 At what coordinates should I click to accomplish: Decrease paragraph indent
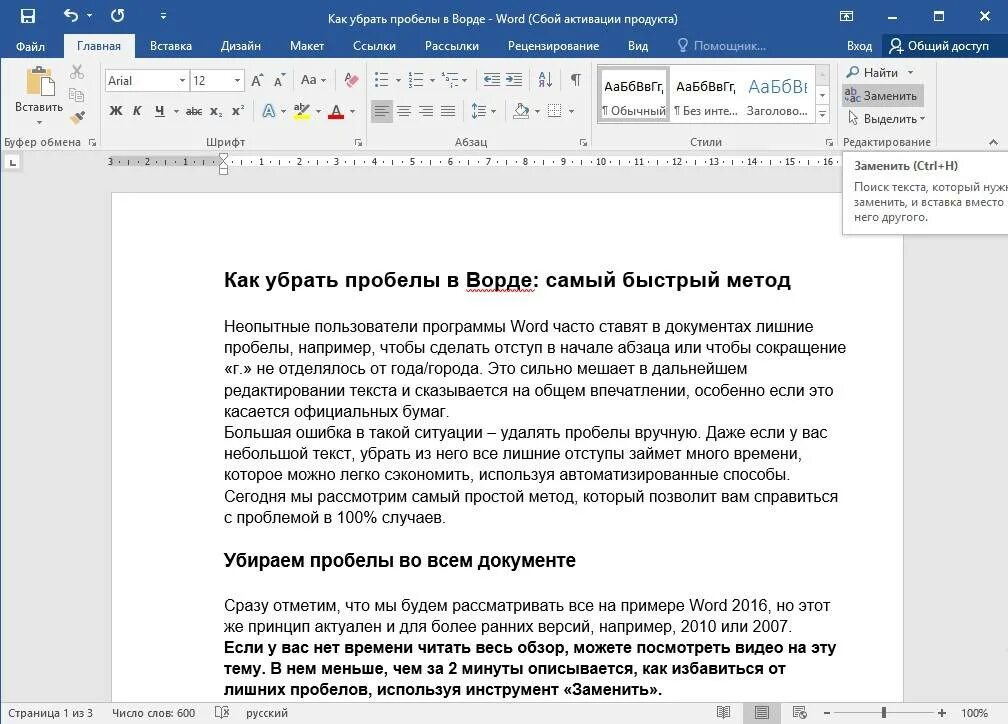click(x=492, y=80)
